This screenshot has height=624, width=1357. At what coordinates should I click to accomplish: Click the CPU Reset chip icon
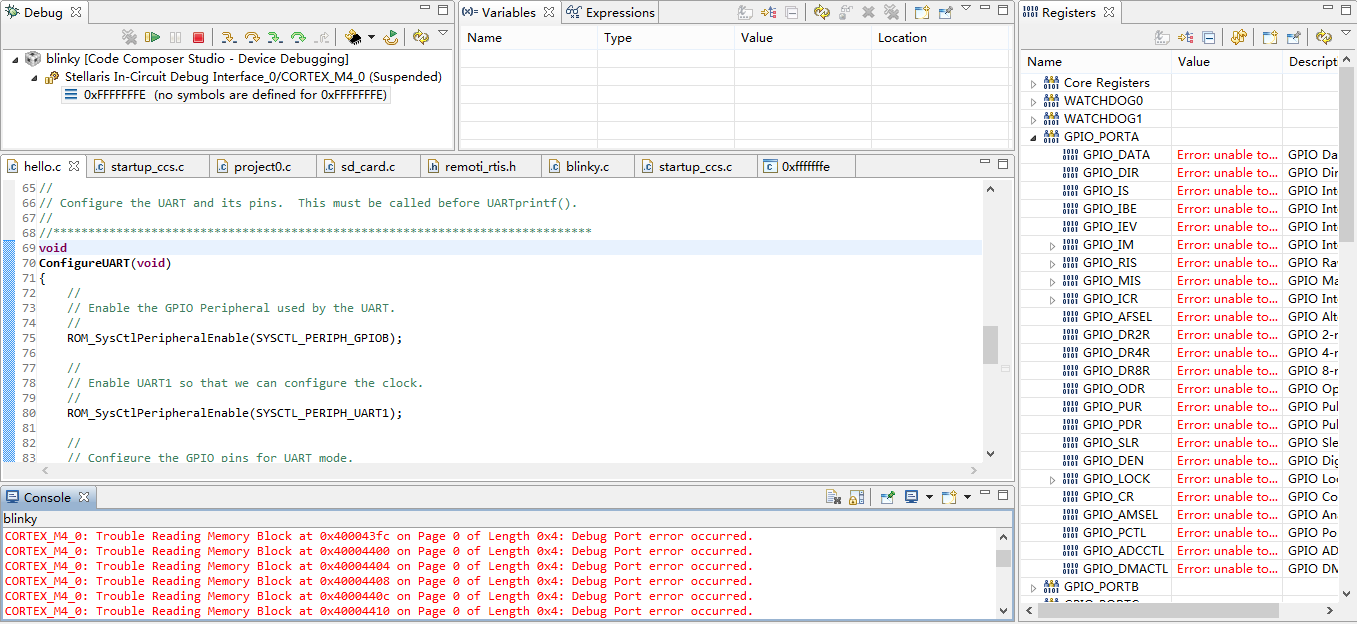tap(353, 38)
